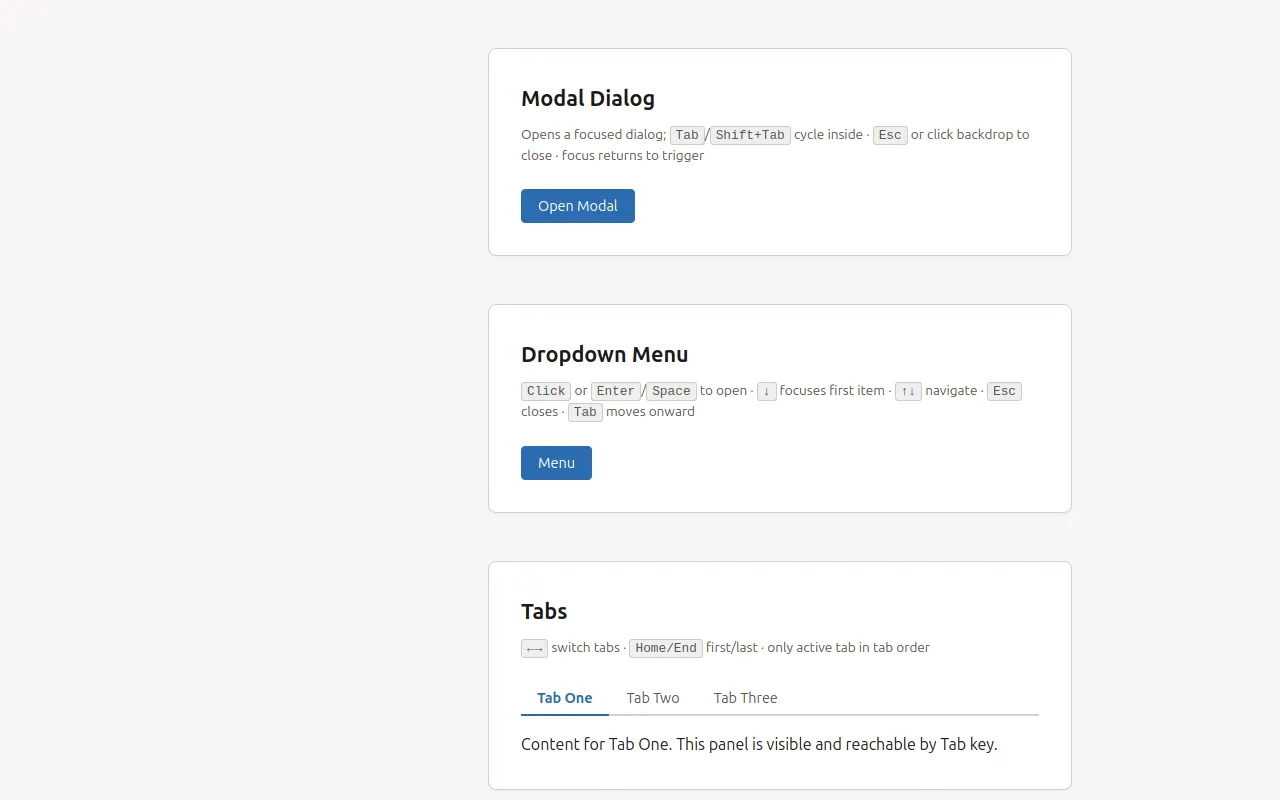This screenshot has height=800, width=1280.
Task: Click the Enter key label
Action: click(x=616, y=391)
